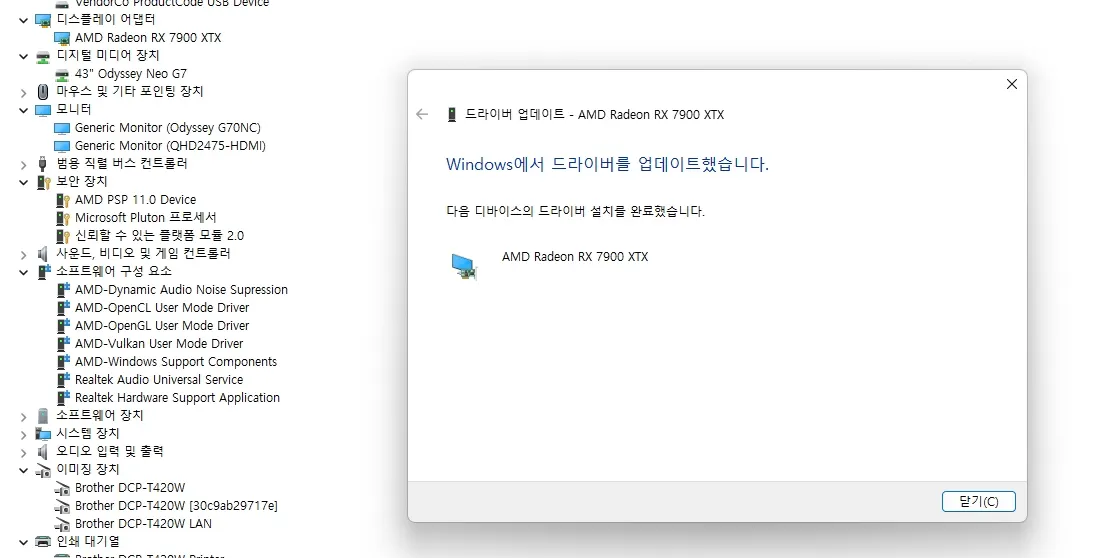Click the 43" Odyssey Neo G7 device icon
This screenshot has width=1106, height=558.
tap(62, 74)
